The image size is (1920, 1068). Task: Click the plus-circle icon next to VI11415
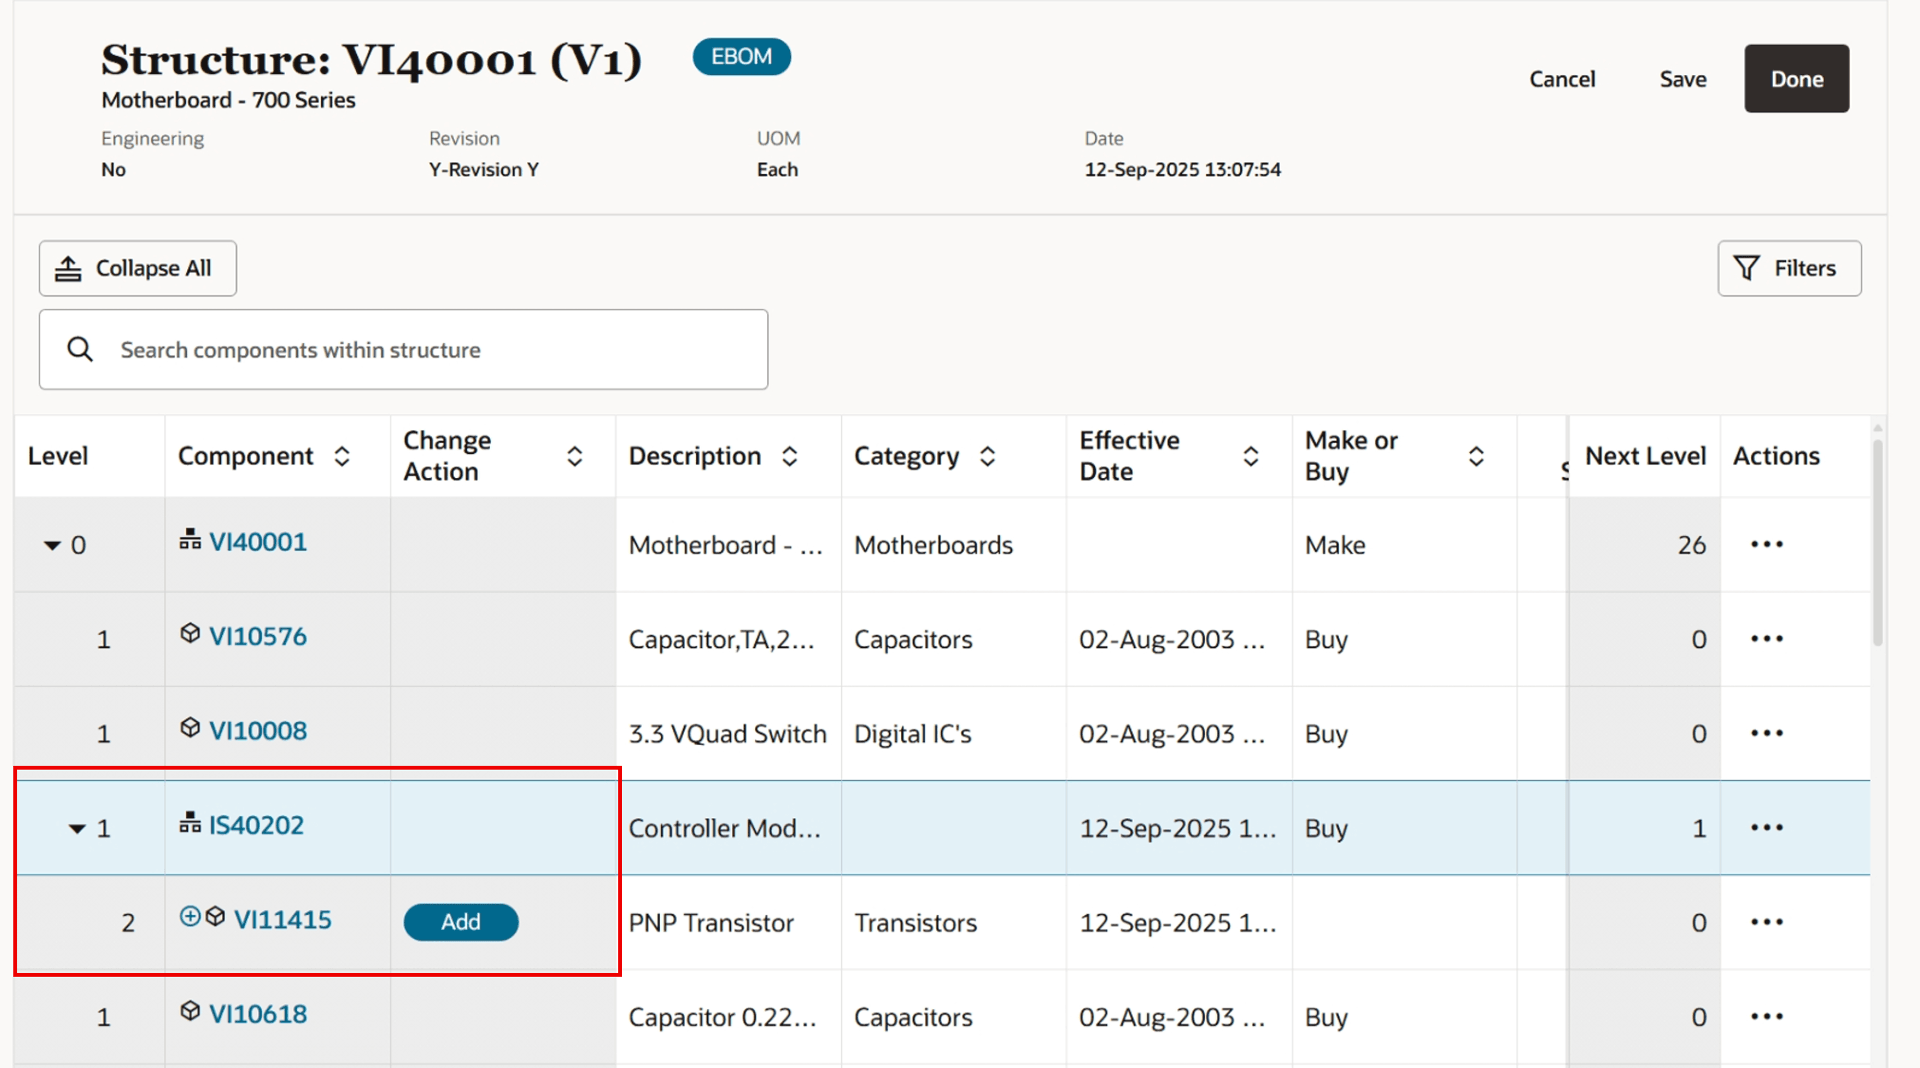(190, 915)
